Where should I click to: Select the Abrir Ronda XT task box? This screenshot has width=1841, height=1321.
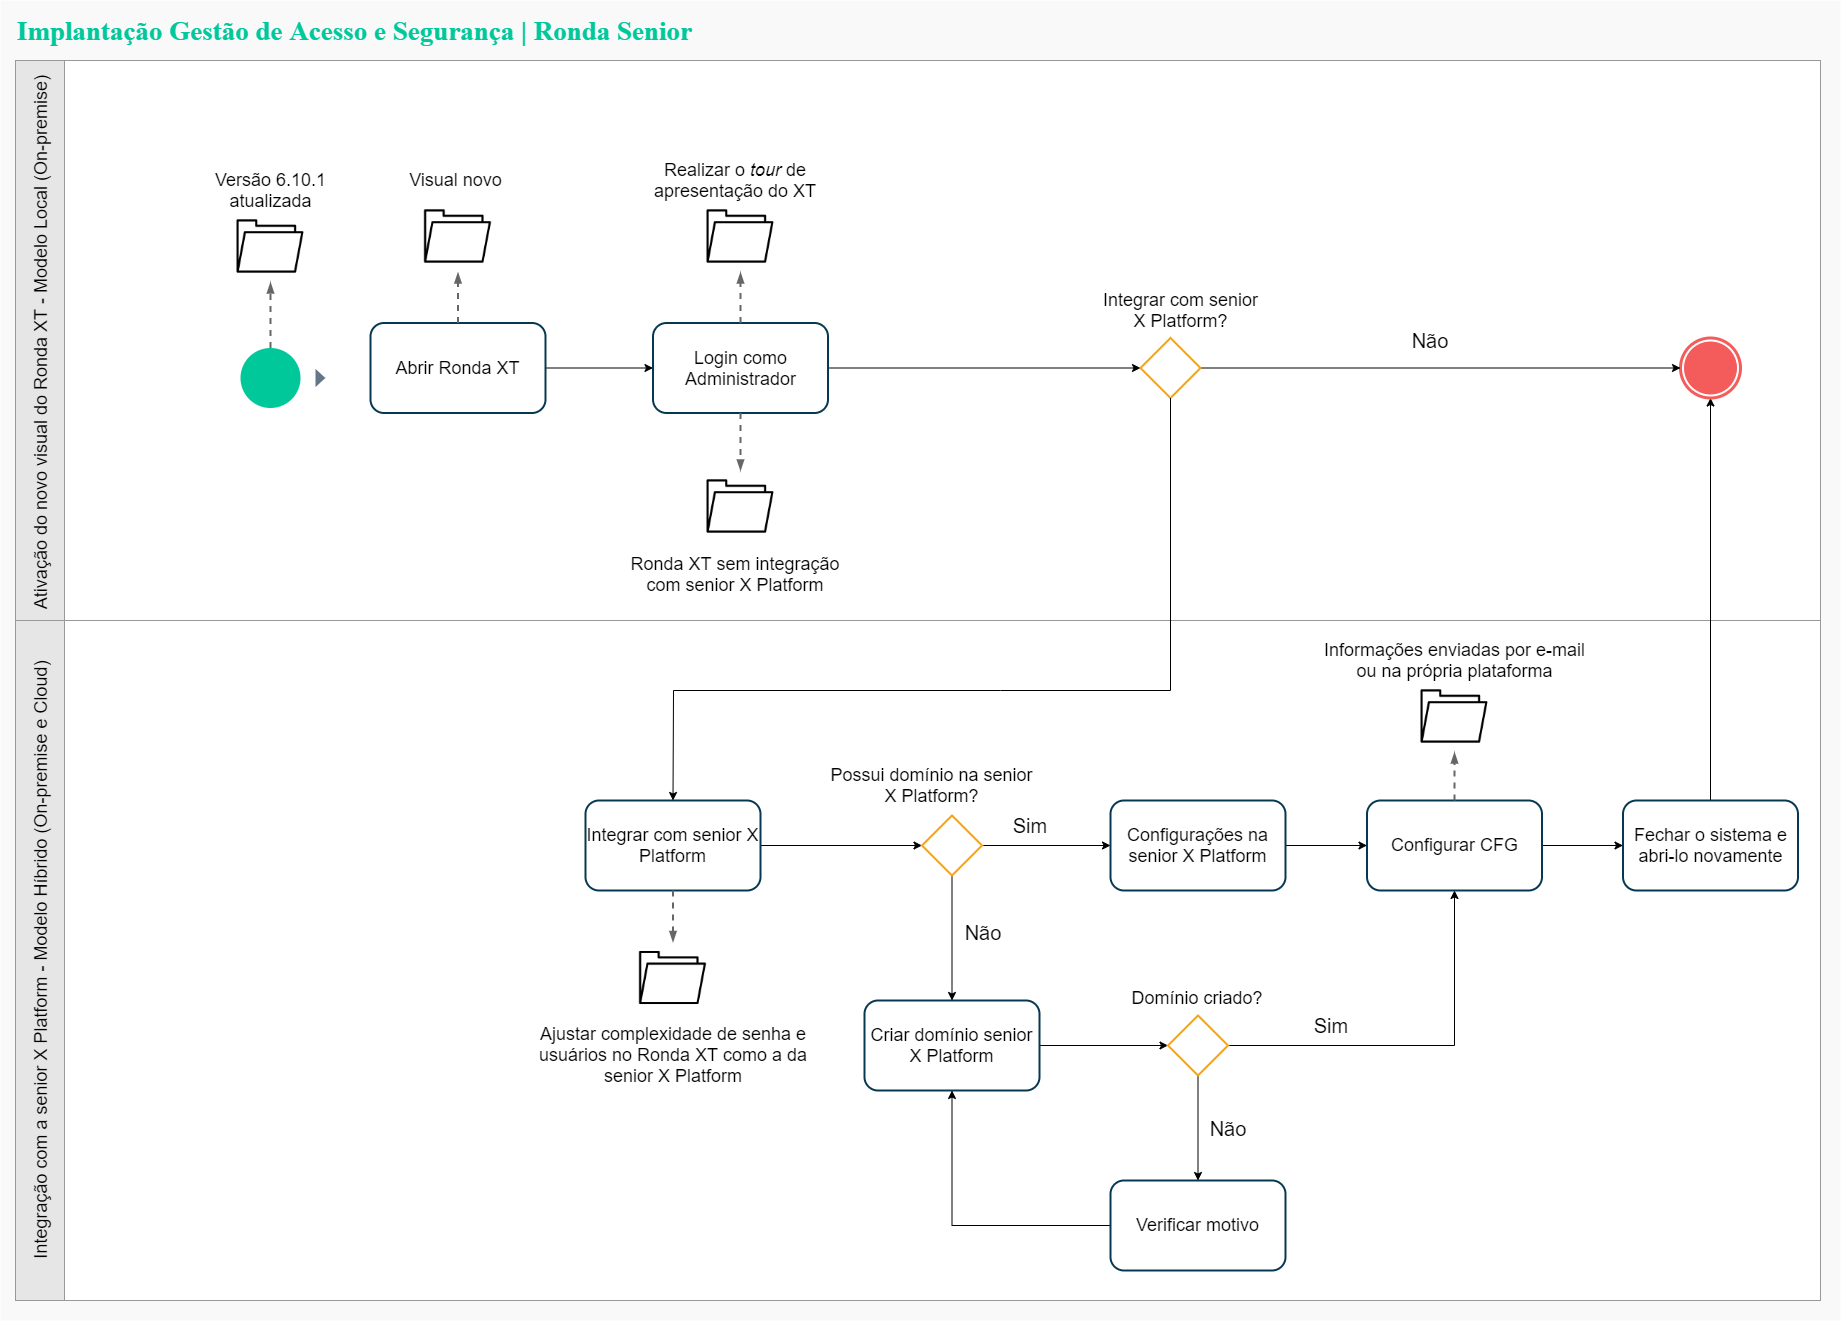coord(458,368)
